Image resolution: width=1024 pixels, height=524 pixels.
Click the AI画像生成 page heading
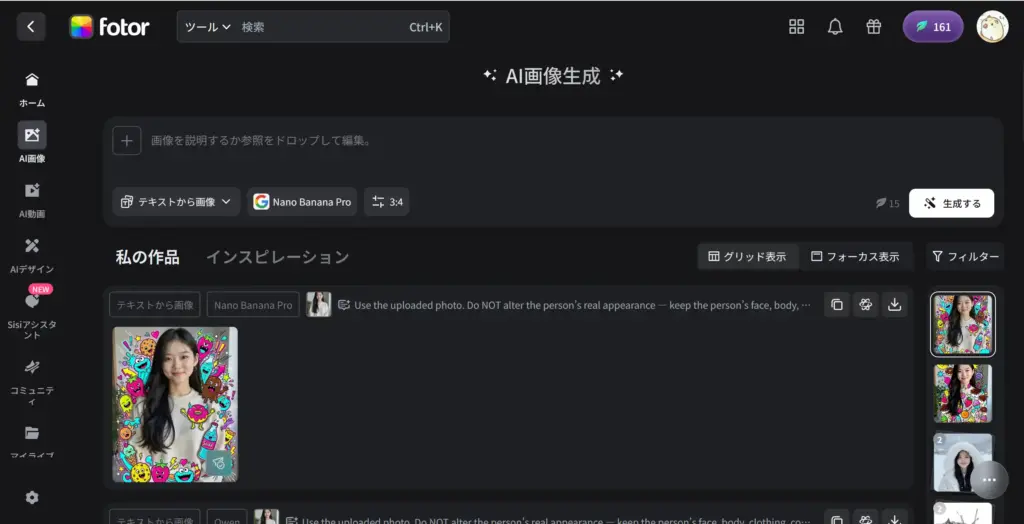[x=552, y=76]
